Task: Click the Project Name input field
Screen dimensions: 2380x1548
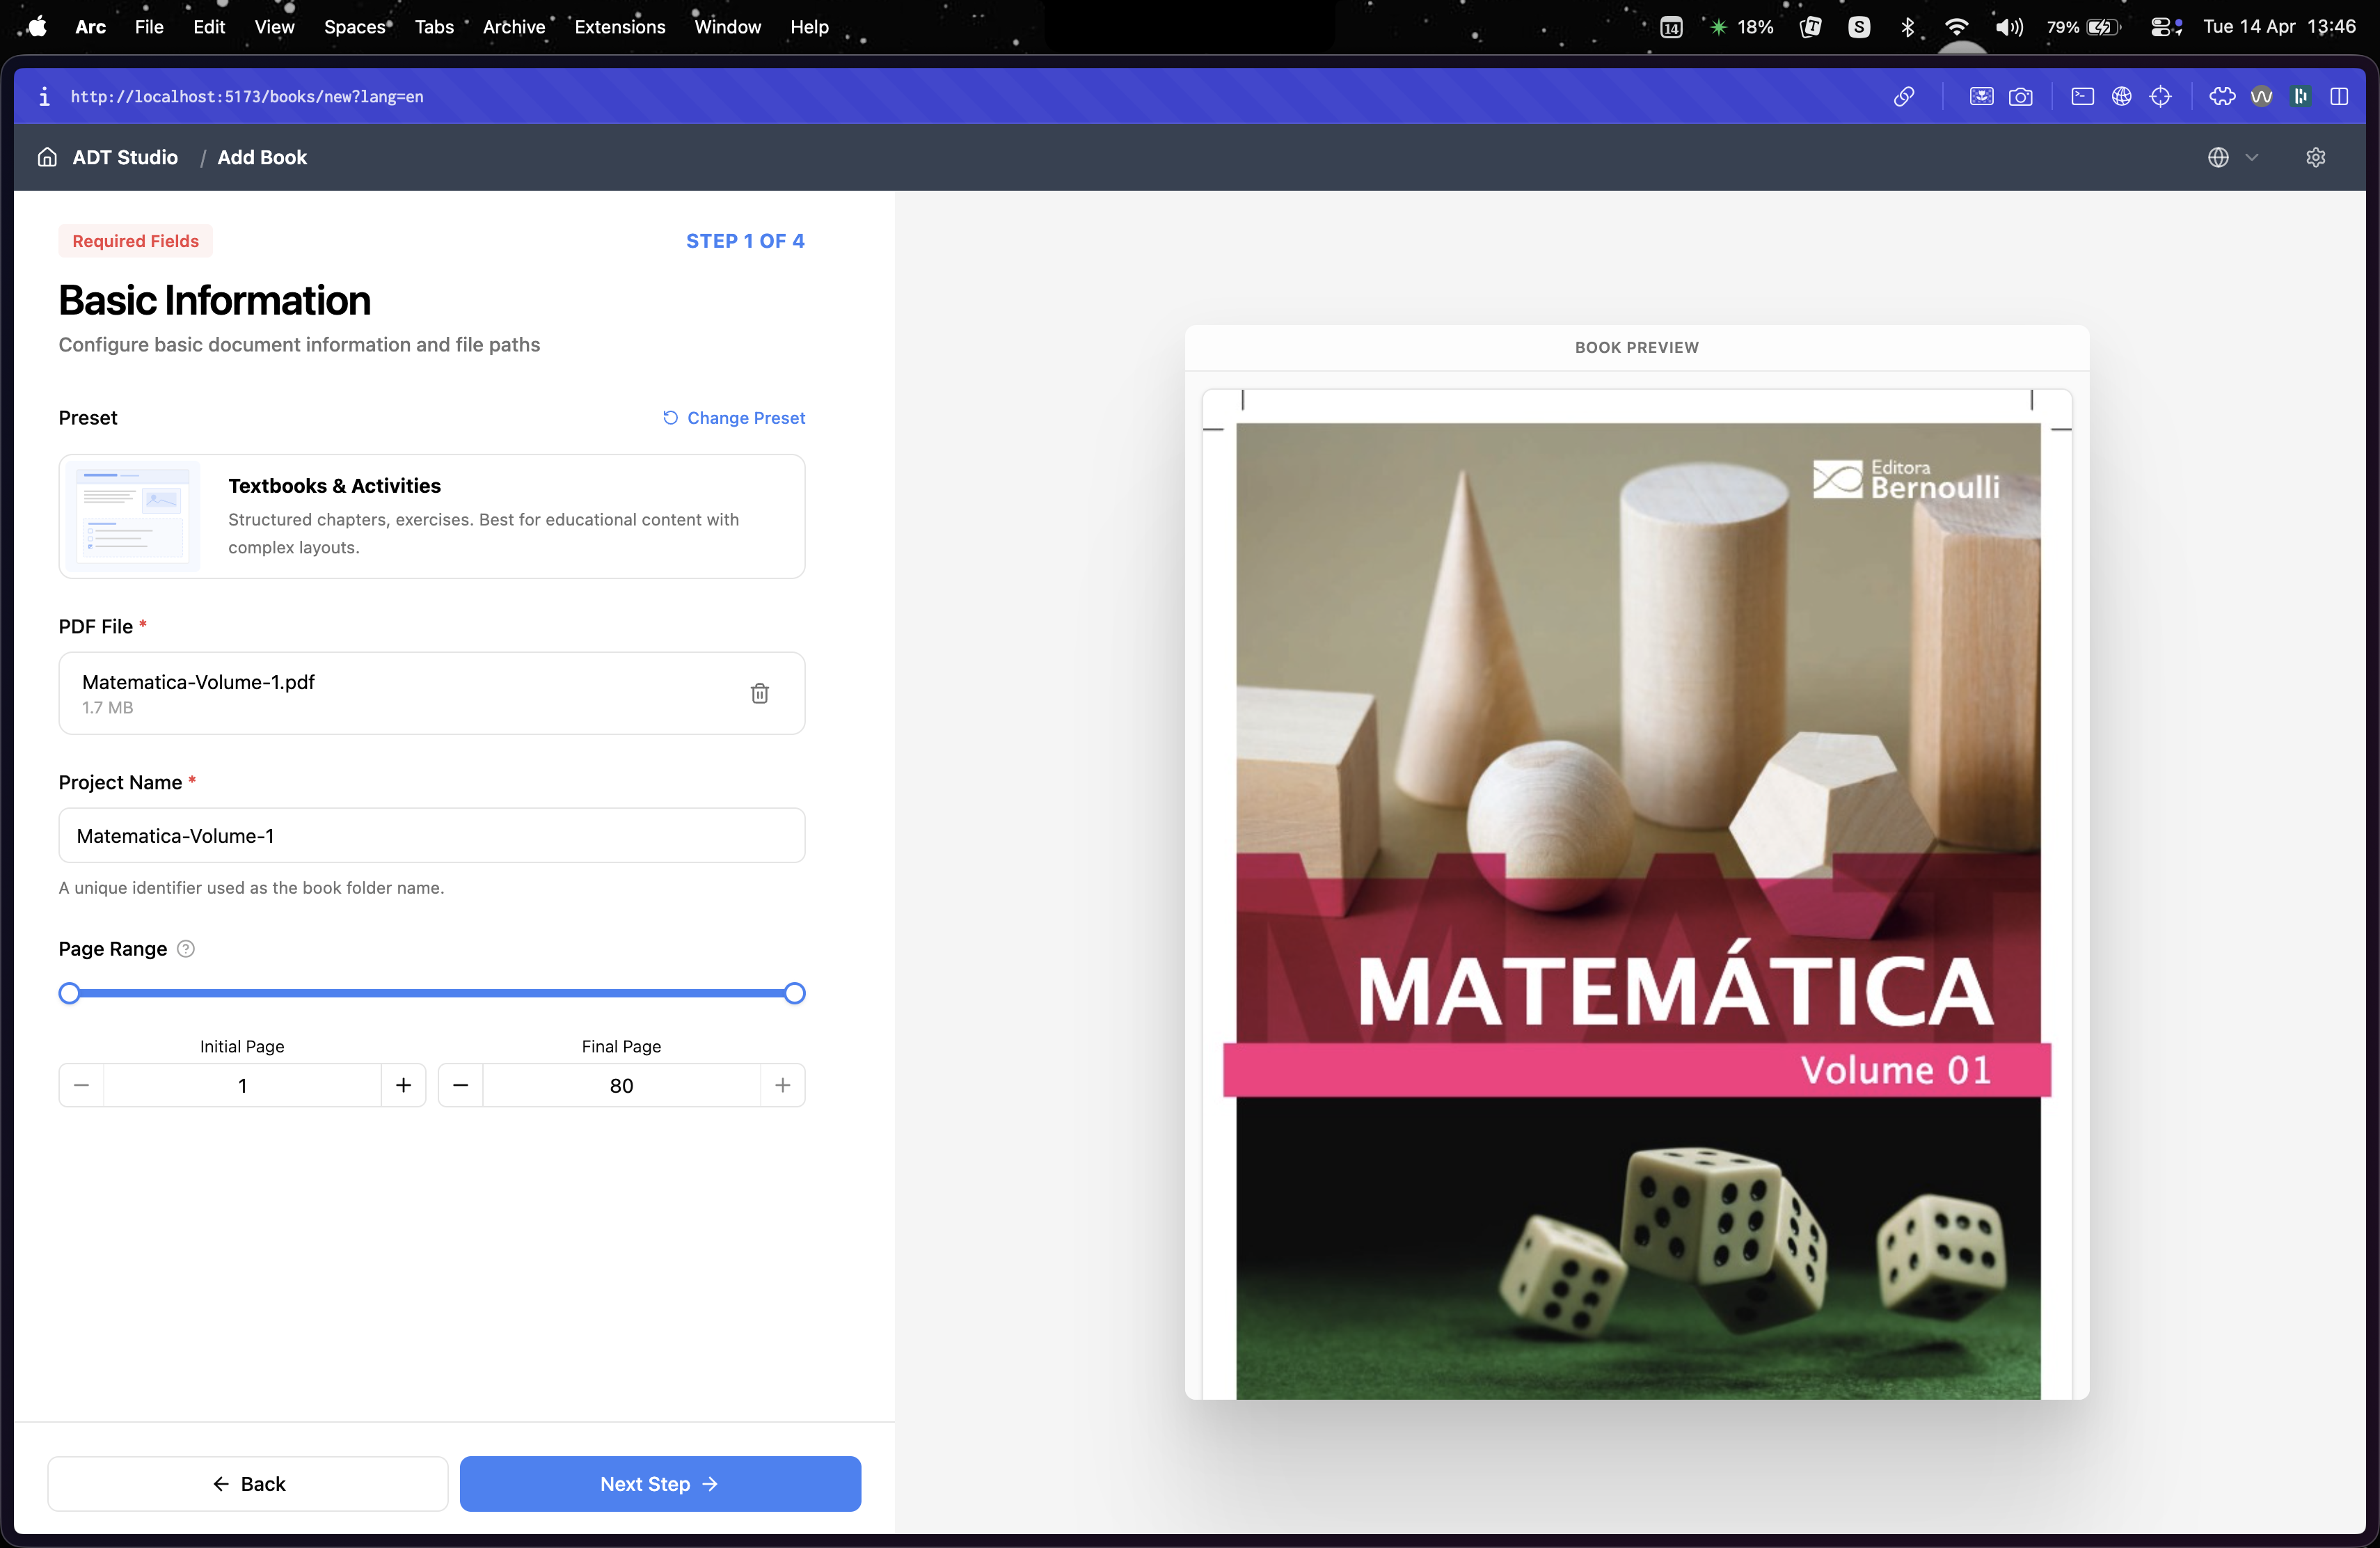Action: [x=432, y=836]
